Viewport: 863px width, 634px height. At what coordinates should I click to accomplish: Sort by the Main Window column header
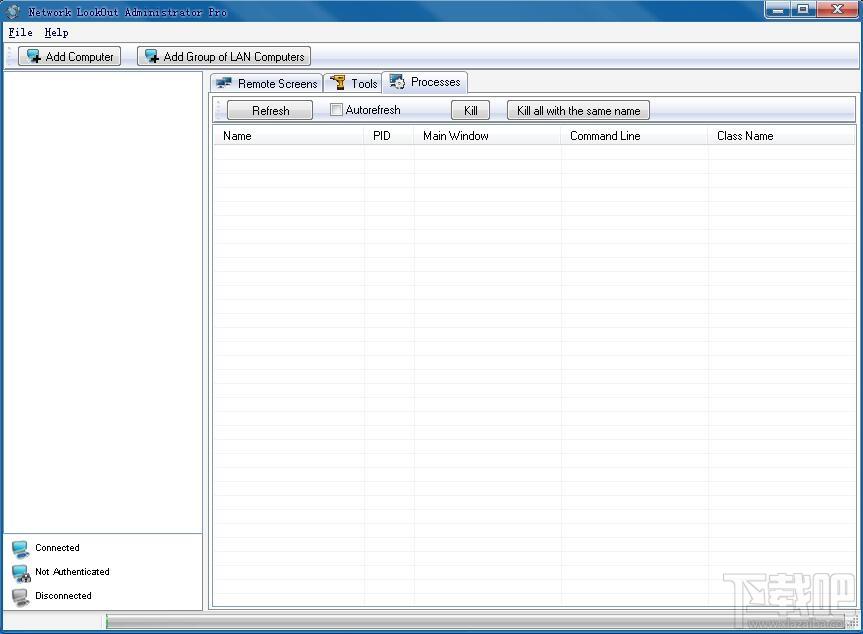point(487,135)
